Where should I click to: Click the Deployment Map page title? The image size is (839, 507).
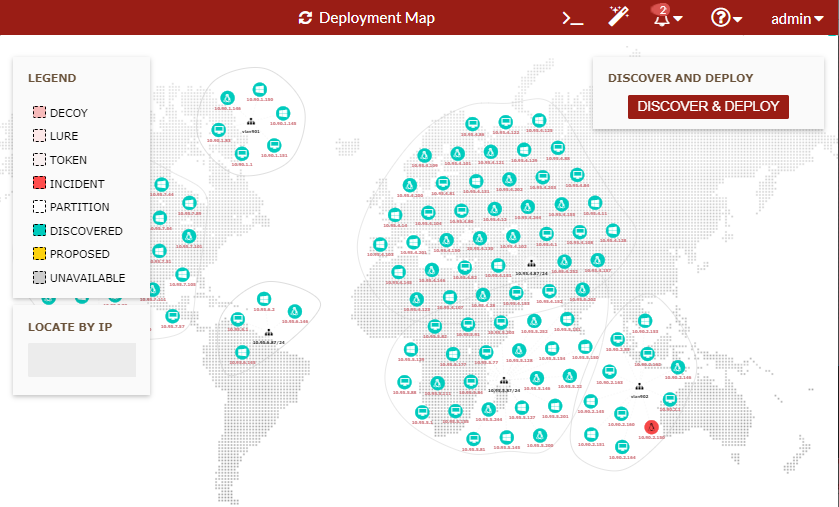pos(376,18)
